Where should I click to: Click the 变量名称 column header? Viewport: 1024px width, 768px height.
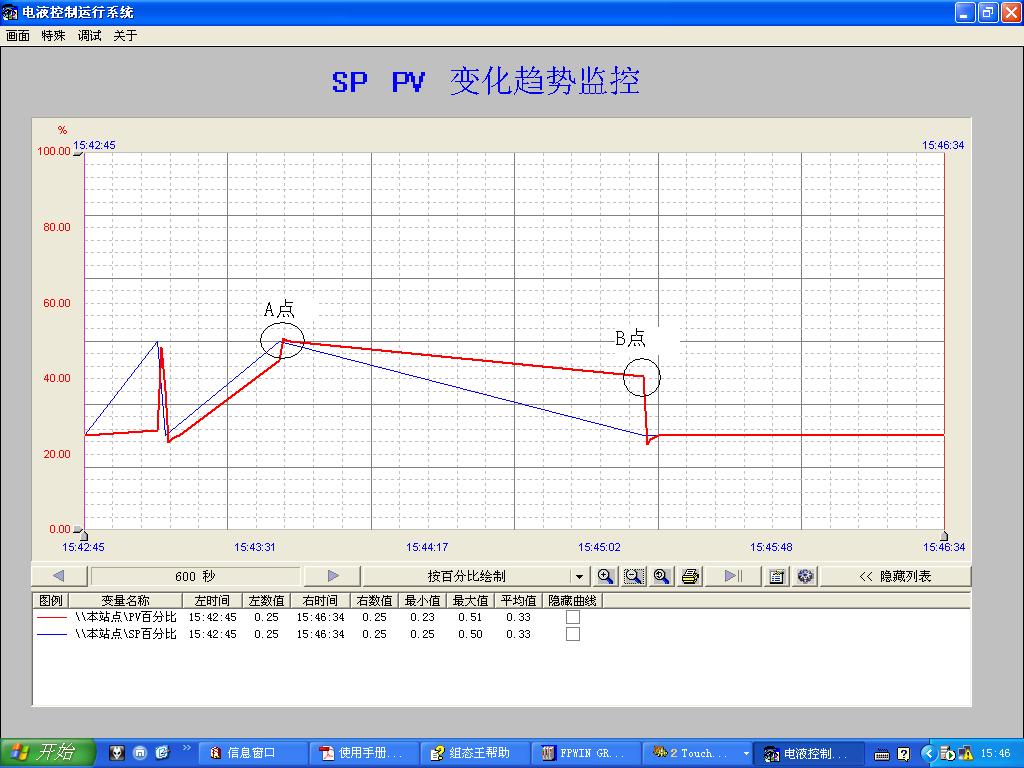(x=125, y=600)
